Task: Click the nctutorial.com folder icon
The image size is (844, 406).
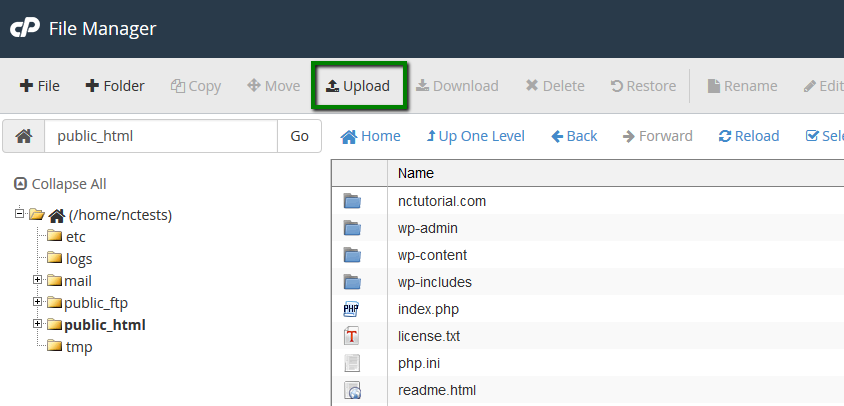Action: (352, 201)
